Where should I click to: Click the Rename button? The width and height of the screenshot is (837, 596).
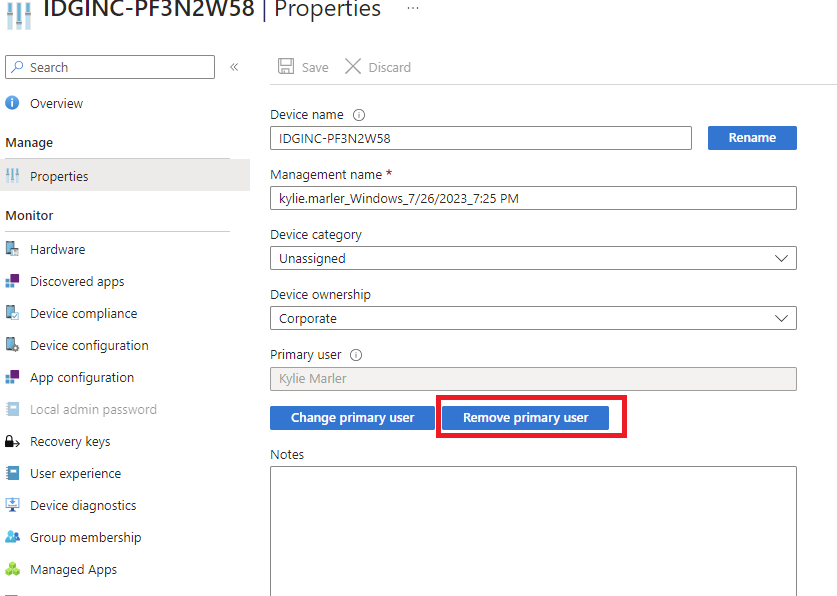point(752,138)
